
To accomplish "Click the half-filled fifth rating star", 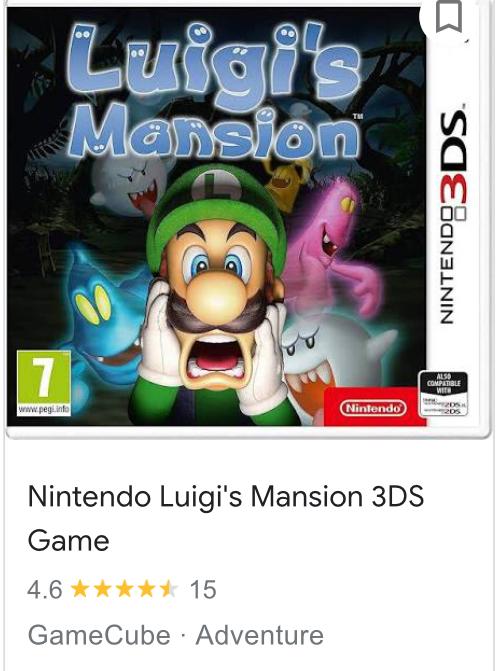I will point(169,589).
